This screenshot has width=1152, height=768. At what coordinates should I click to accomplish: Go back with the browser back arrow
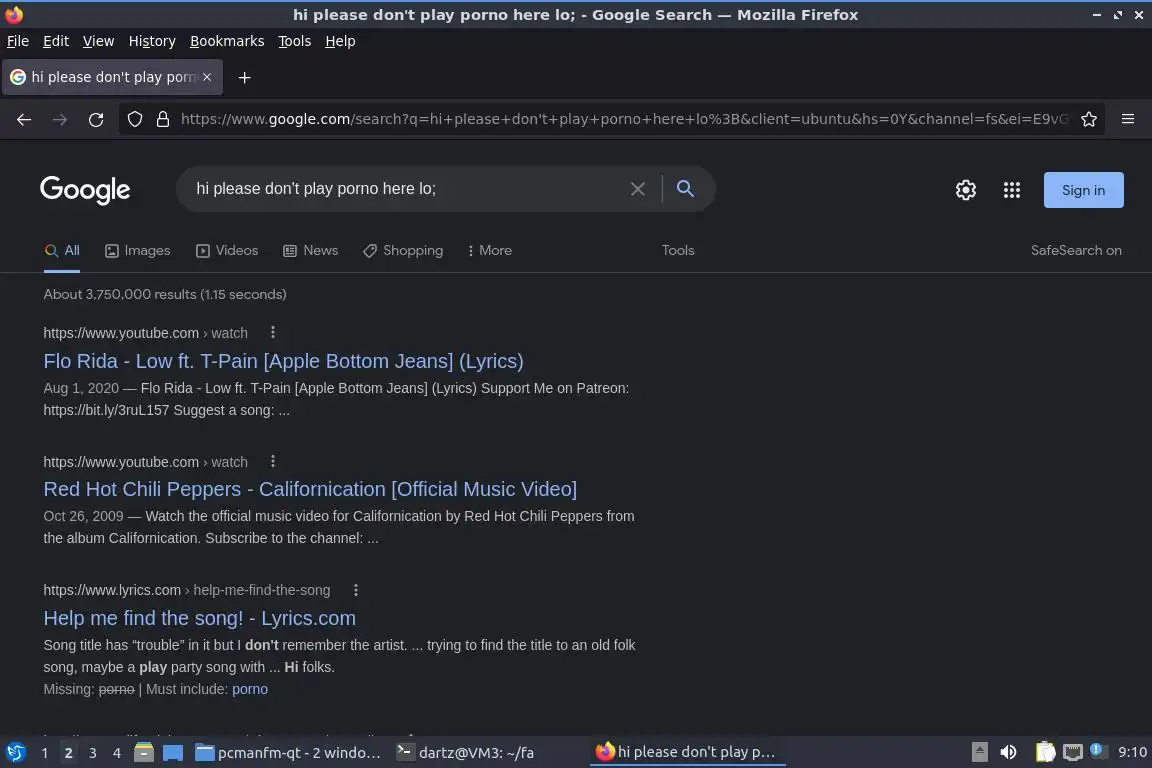[x=24, y=120]
